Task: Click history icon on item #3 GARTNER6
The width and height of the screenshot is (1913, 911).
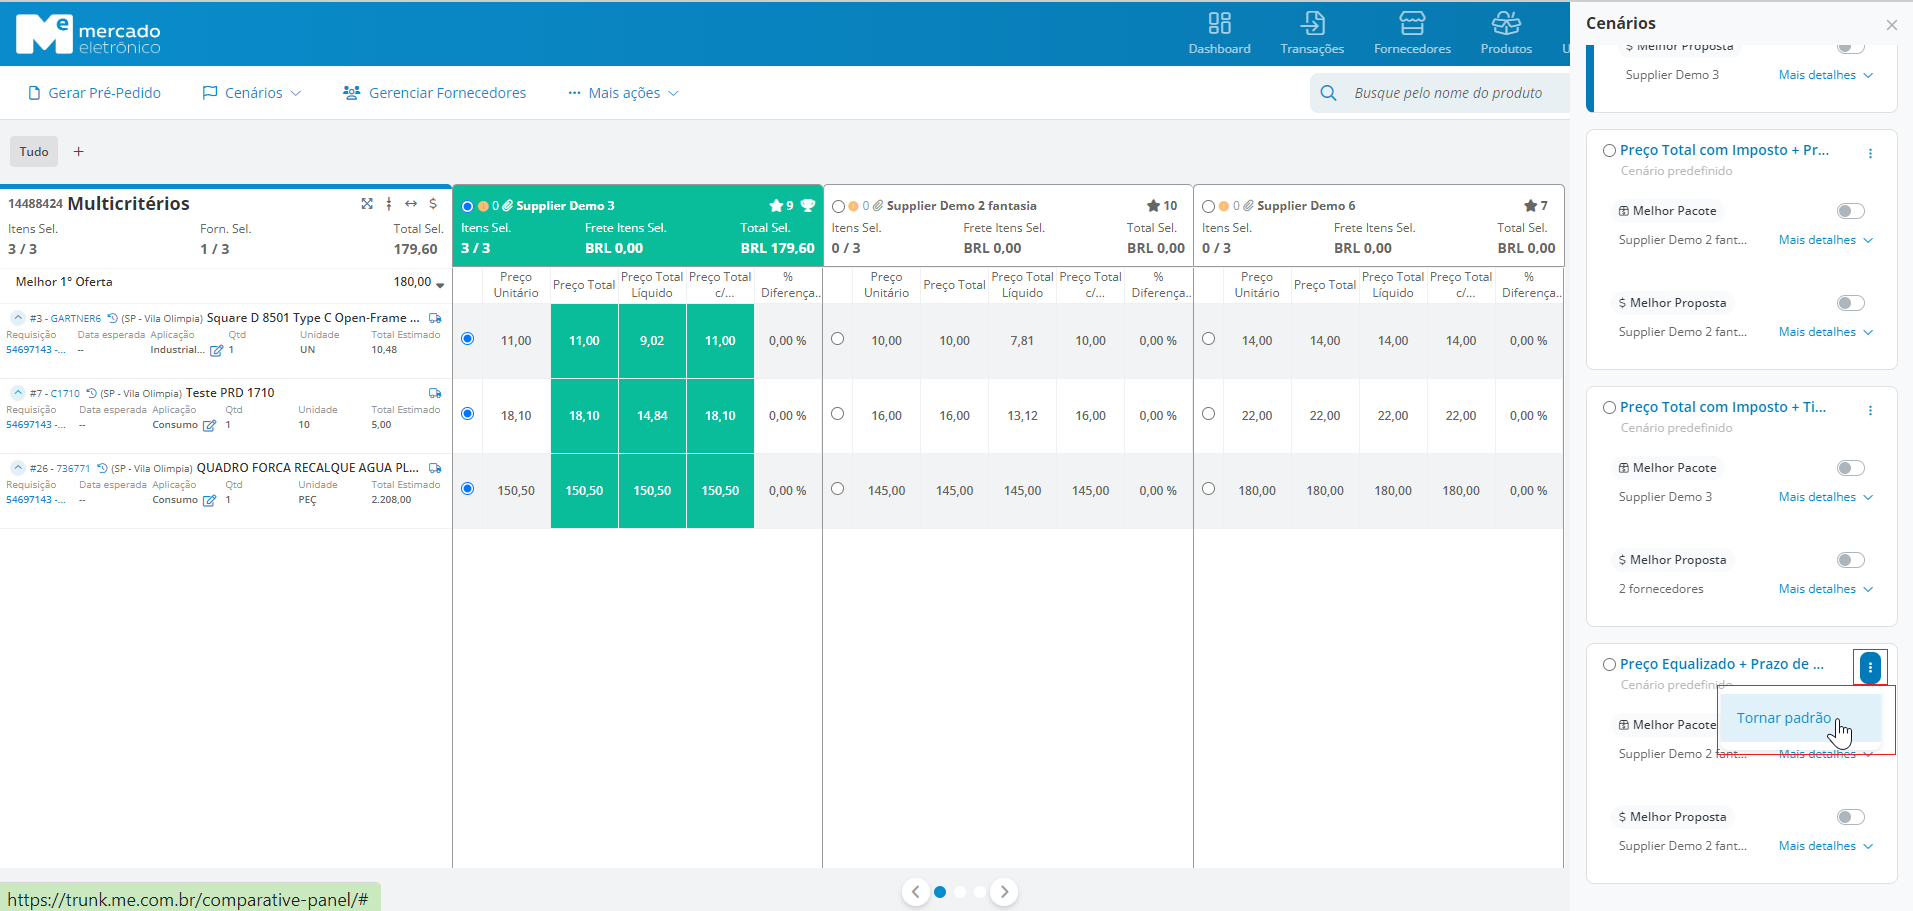Action: click(113, 318)
